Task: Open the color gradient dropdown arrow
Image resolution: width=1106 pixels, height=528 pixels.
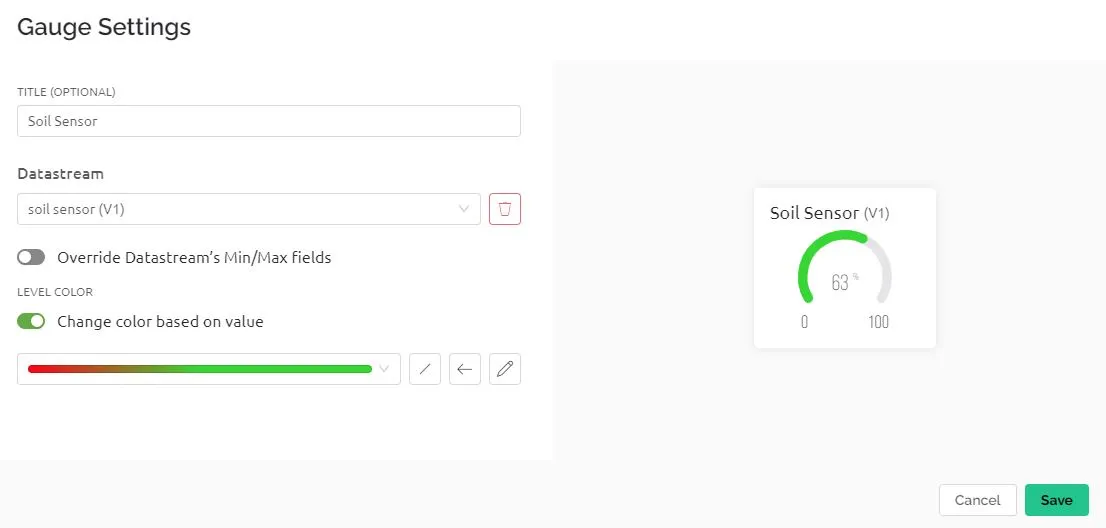Action: point(384,369)
